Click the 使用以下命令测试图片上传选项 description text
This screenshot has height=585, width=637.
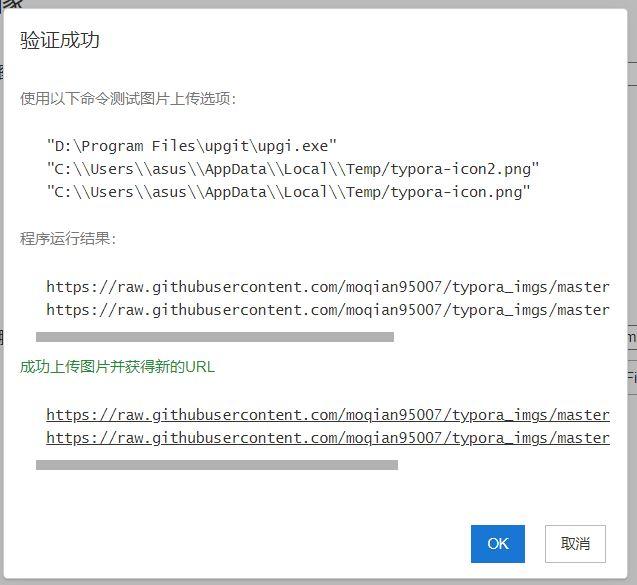[128, 98]
